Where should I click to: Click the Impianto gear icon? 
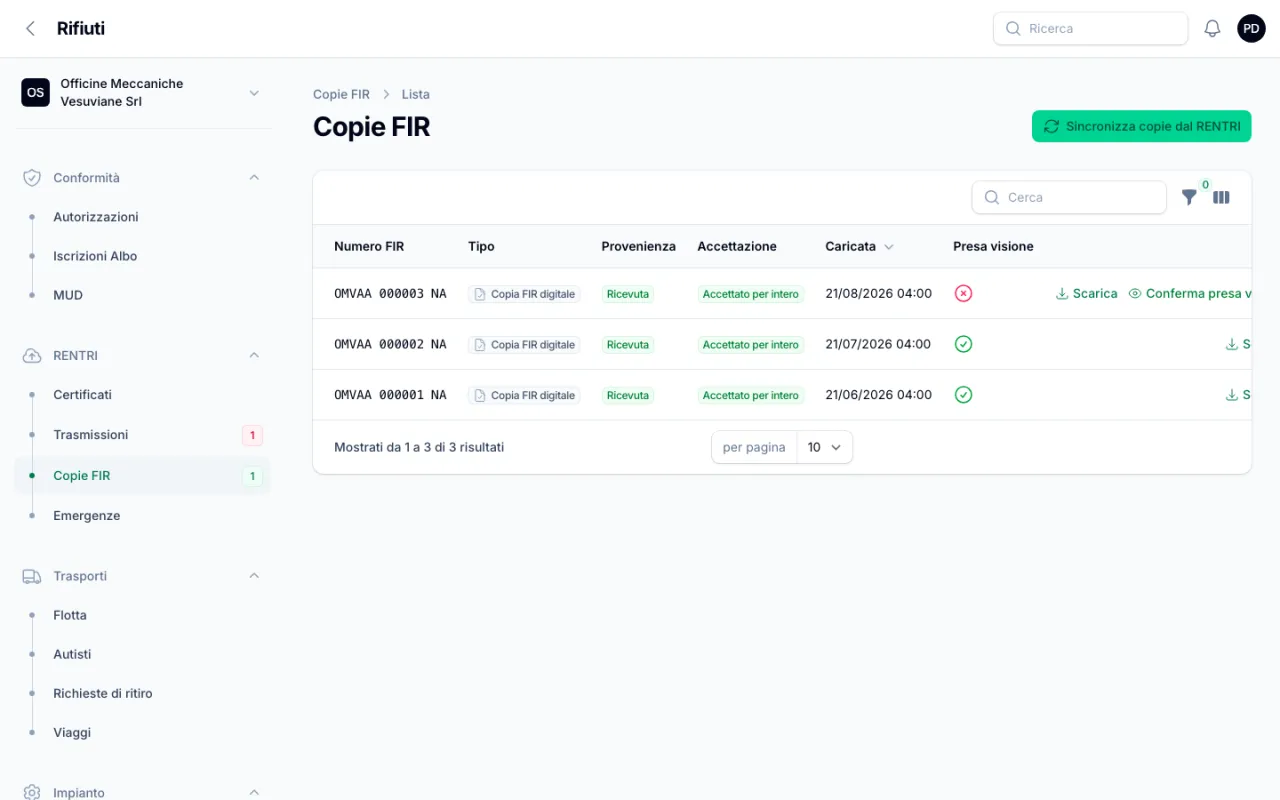[x=32, y=792]
